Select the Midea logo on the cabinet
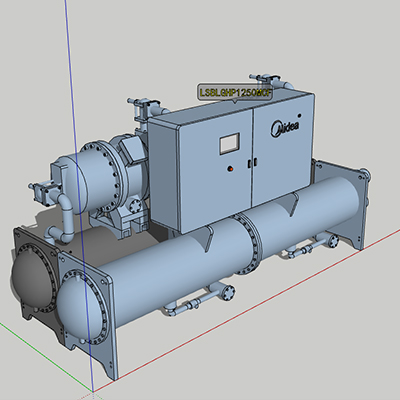The height and width of the screenshot is (400, 400). tap(284, 127)
